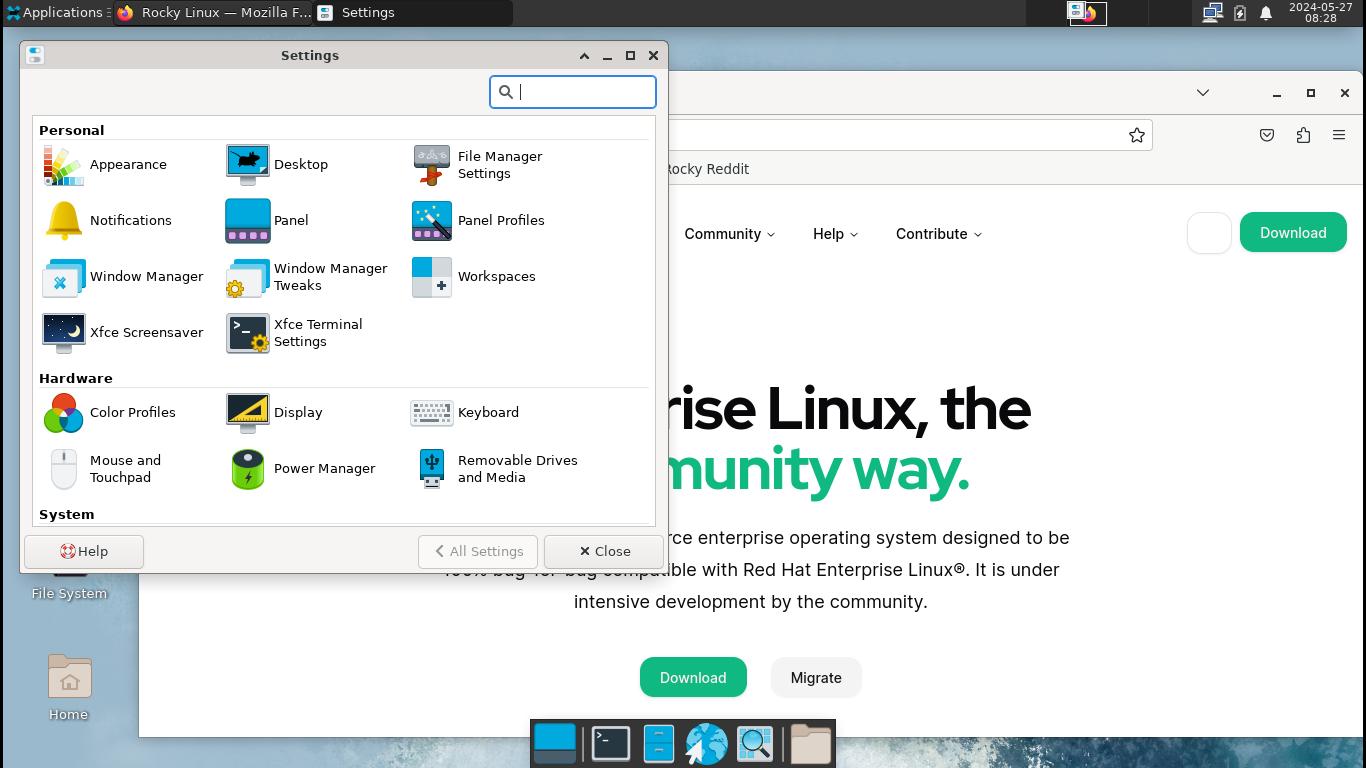Open Panel settings
This screenshot has width=1366, height=768.
click(267, 221)
